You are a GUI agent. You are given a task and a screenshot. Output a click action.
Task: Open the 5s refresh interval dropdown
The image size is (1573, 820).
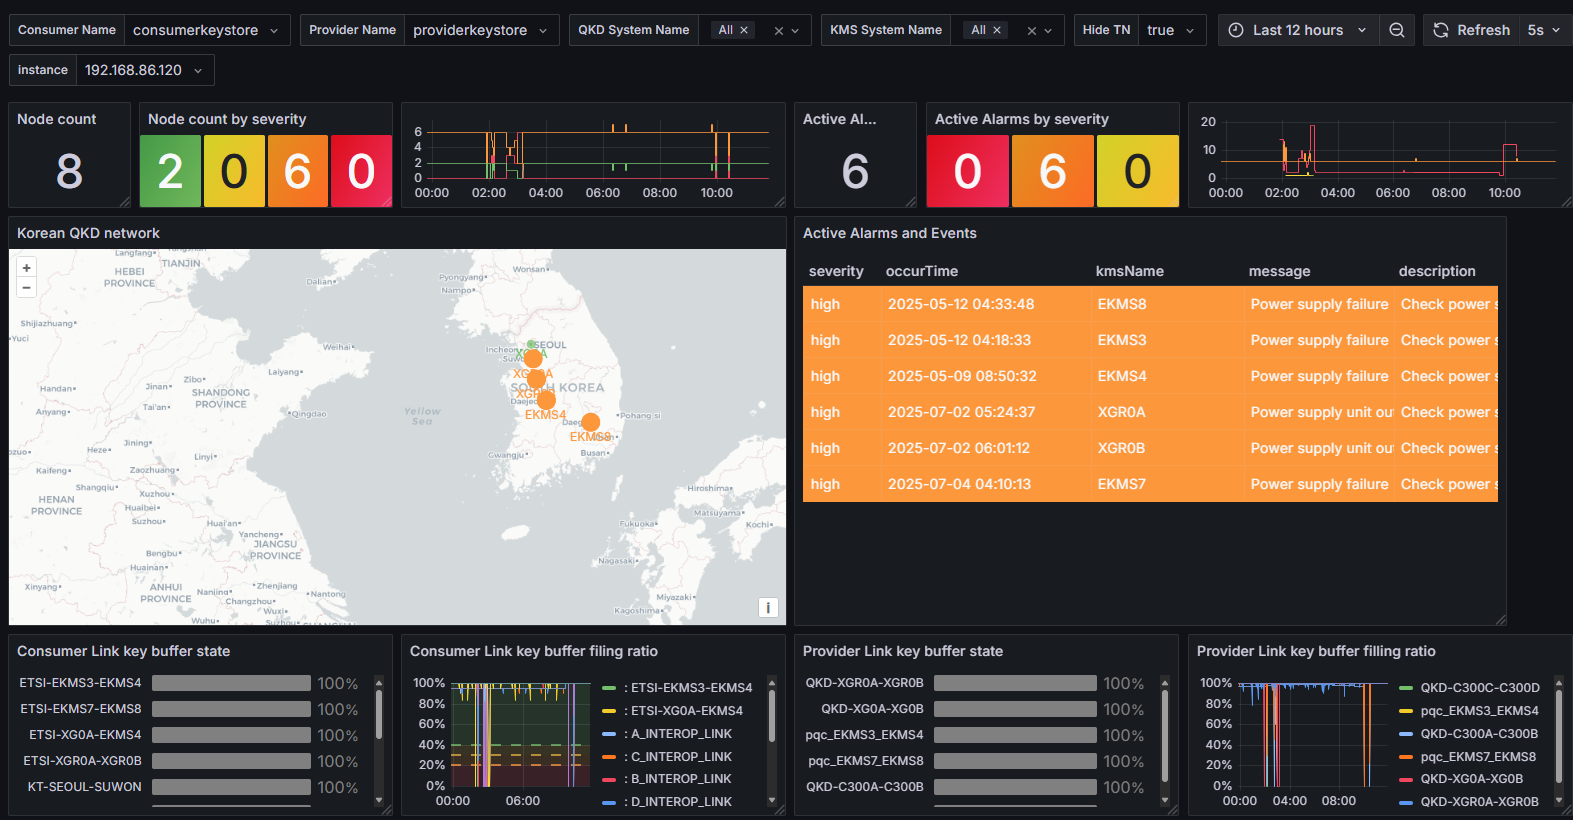coord(1543,30)
